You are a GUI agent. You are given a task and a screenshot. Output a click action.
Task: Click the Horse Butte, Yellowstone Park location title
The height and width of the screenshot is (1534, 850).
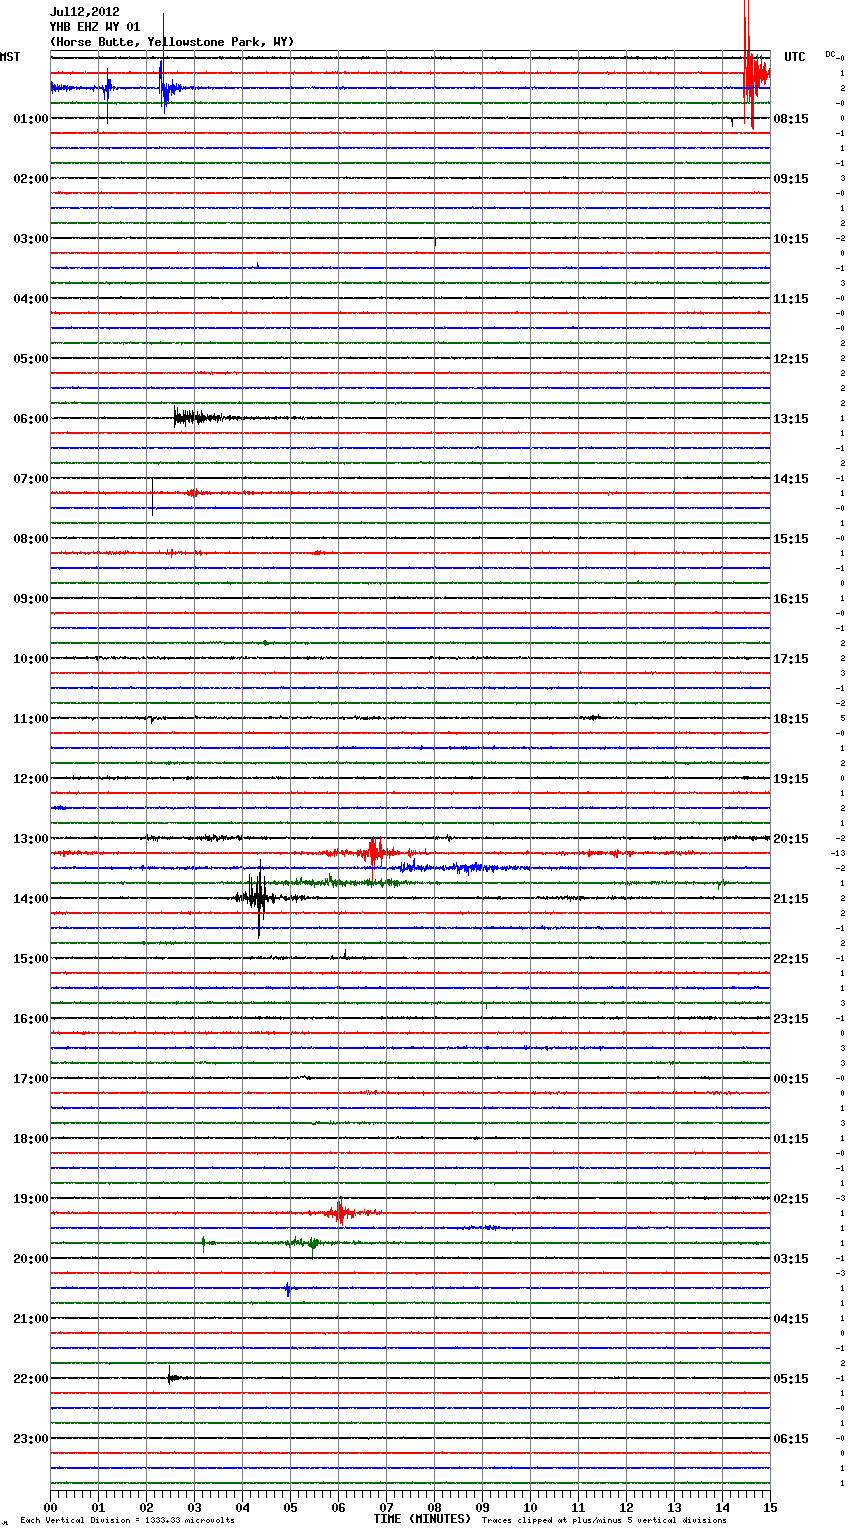pyautogui.click(x=172, y=42)
